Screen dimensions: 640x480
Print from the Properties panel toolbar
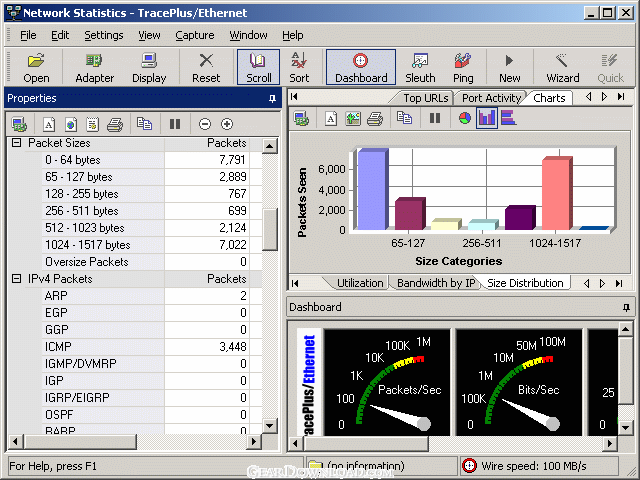115,124
